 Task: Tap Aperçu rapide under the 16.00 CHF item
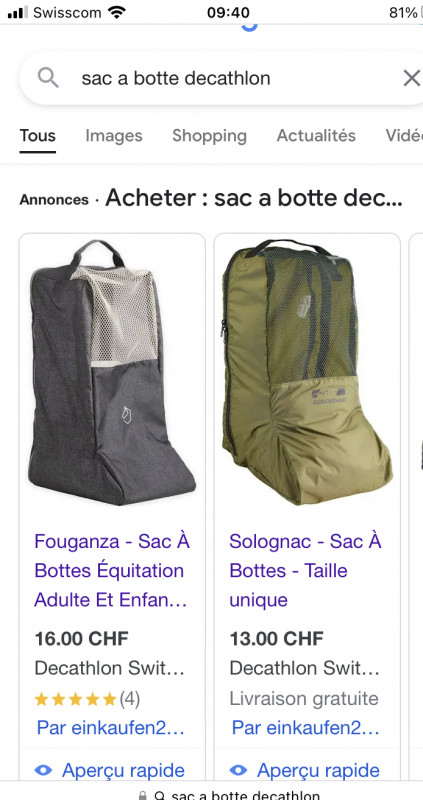[x=123, y=770]
